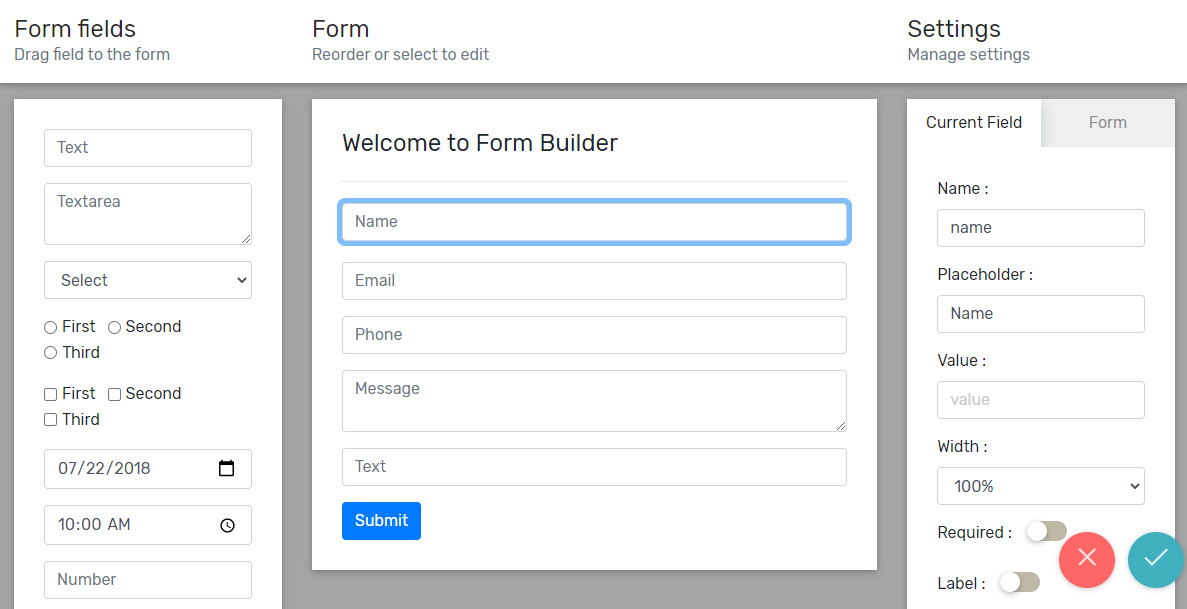Enable the Required toggle
The image size is (1187, 609).
(1046, 532)
